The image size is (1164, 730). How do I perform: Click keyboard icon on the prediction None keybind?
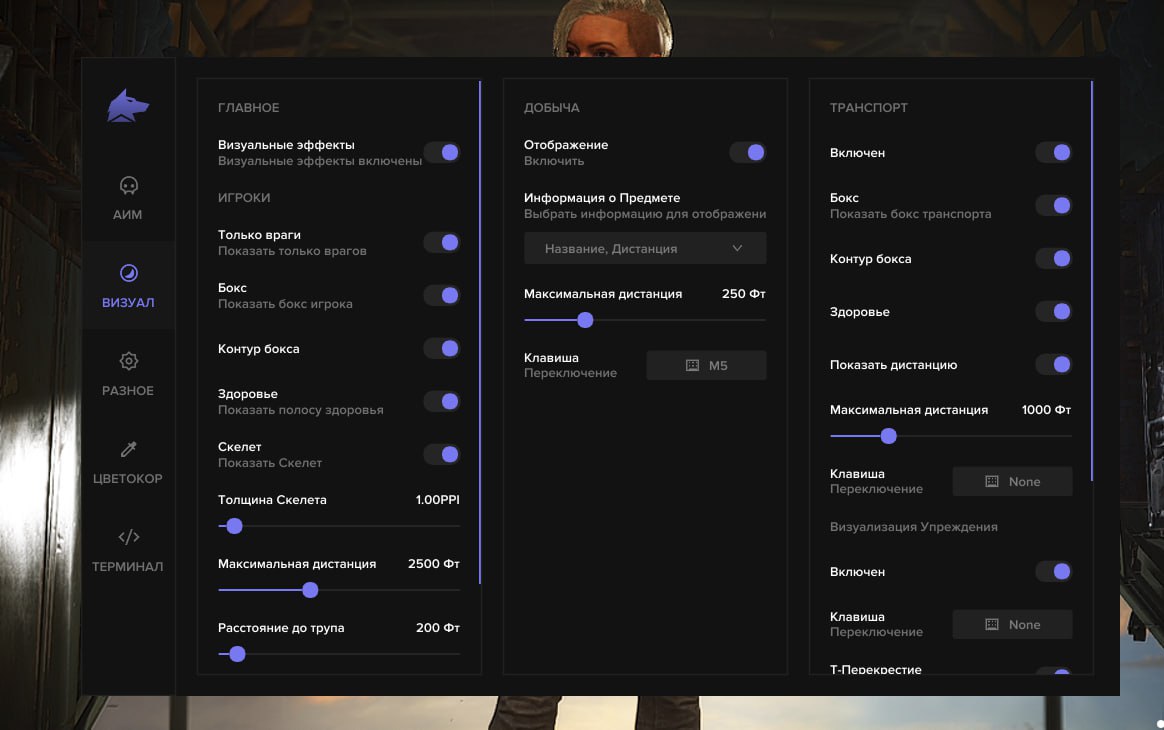[x=991, y=624]
